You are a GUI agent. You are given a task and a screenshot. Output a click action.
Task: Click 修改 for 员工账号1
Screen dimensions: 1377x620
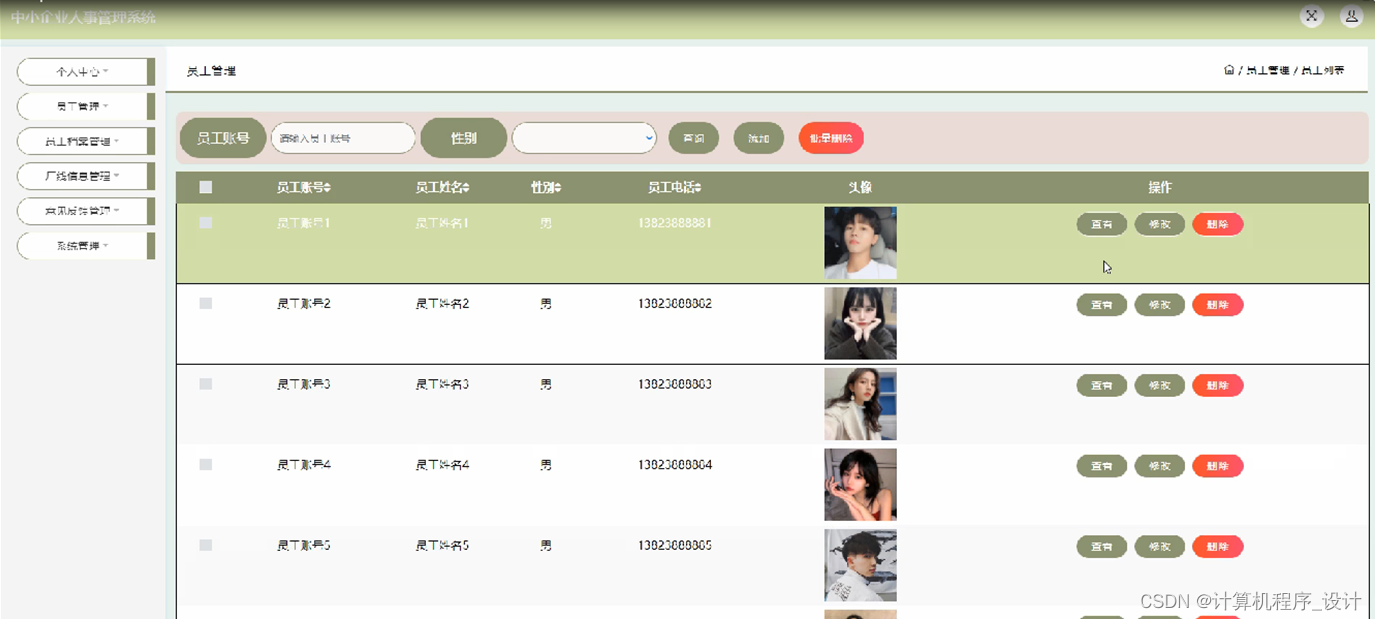[x=1160, y=224]
